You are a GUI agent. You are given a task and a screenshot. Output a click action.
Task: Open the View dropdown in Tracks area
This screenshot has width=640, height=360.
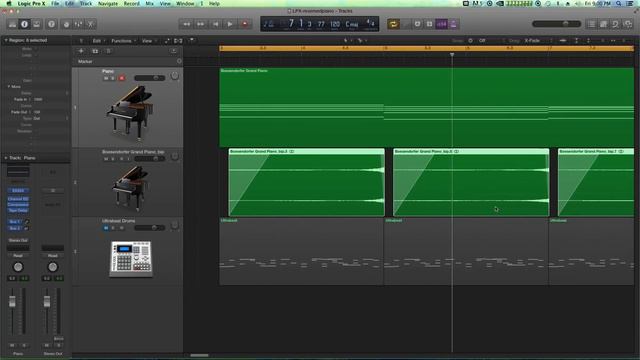[x=149, y=41]
